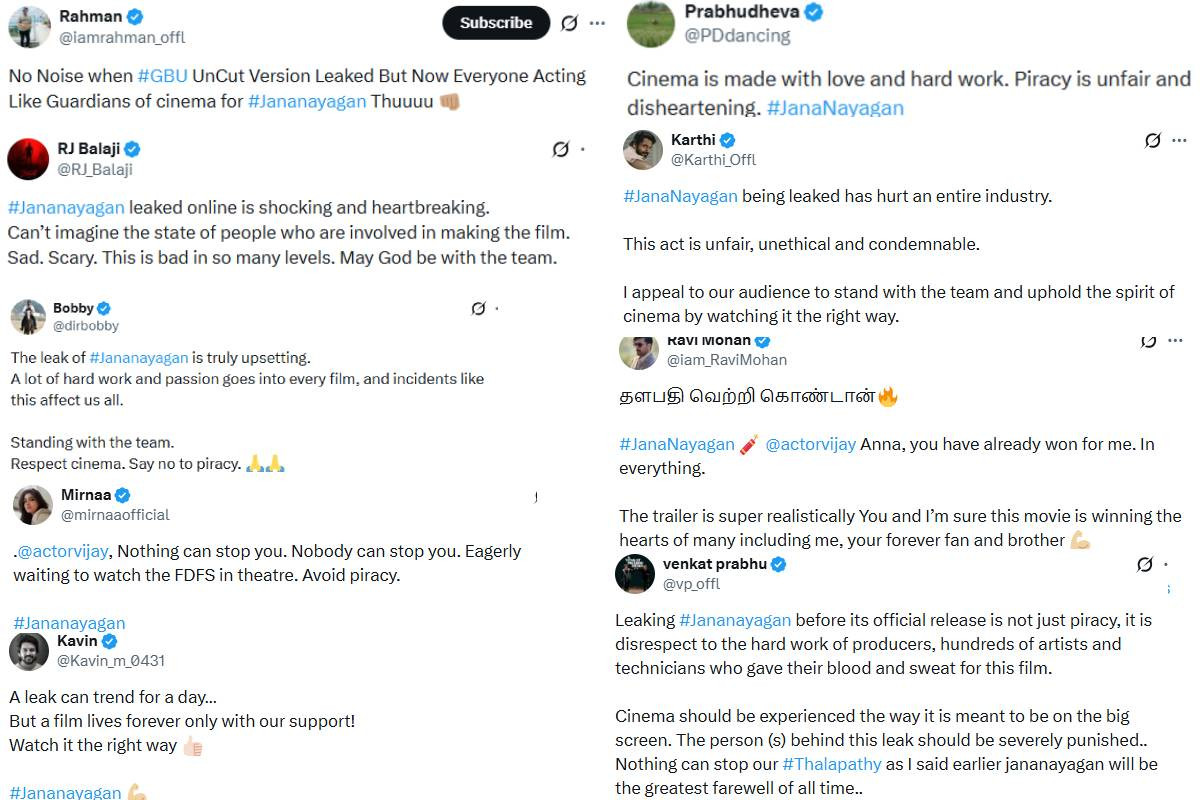
Task: Click Kavin's blue verified checkmark
Action: [x=110, y=641]
